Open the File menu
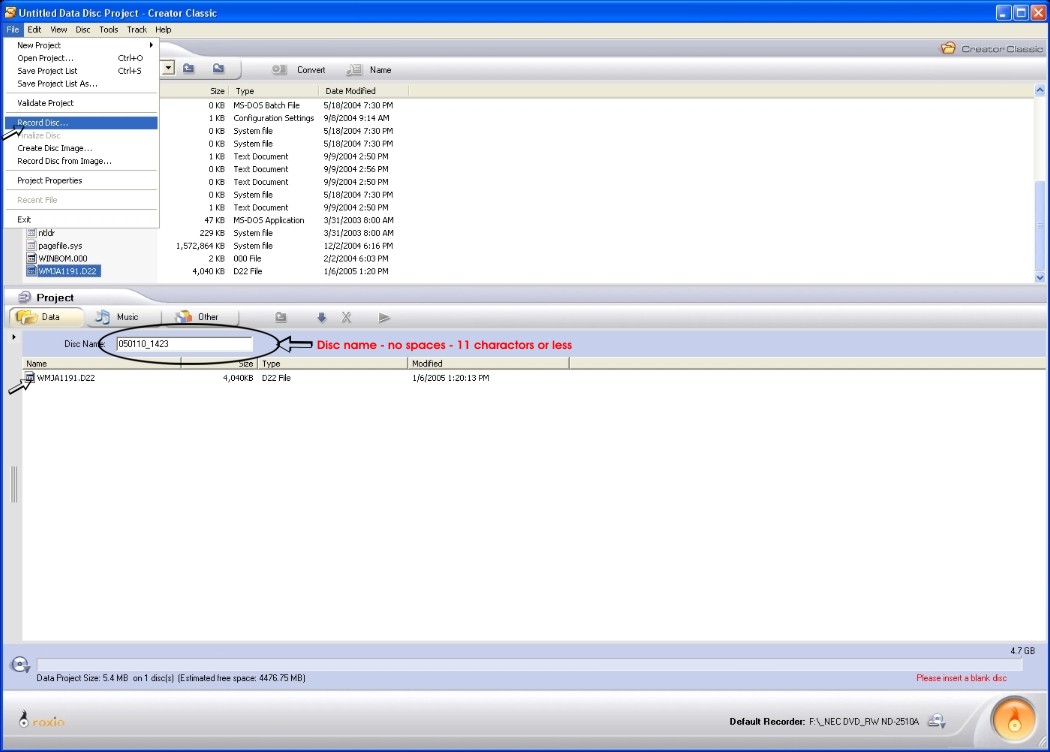The height and width of the screenshot is (752, 1050). pyautogui.click(x=13, y=29)
